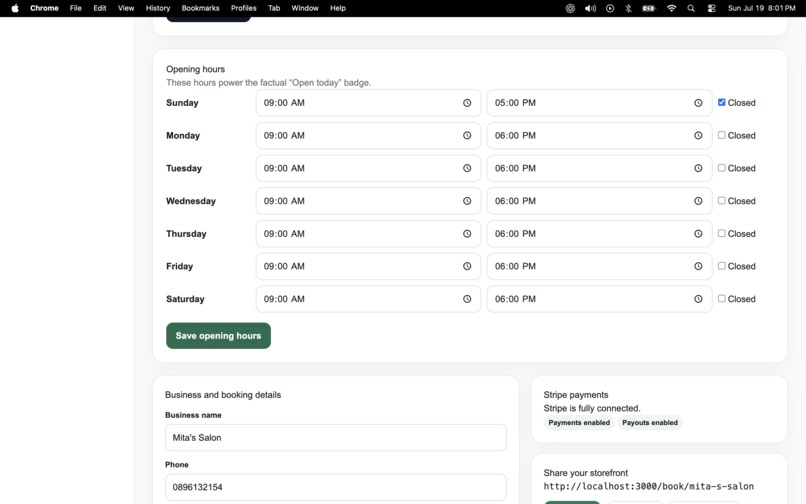806x504 pixels.
Task: Open clock picker for Saturday opening time
Action: tap(467, 299)
